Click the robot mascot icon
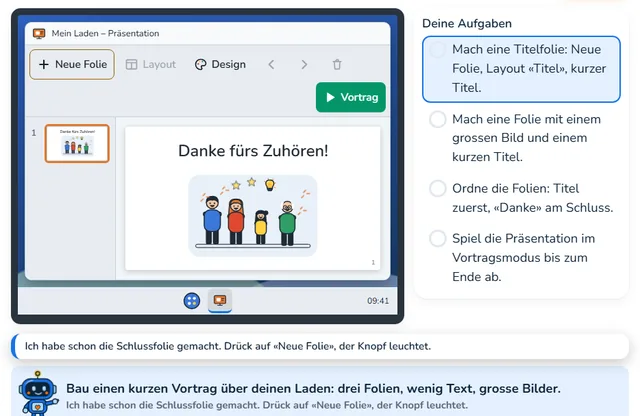 pyautogui.click(x=38, y=394)
